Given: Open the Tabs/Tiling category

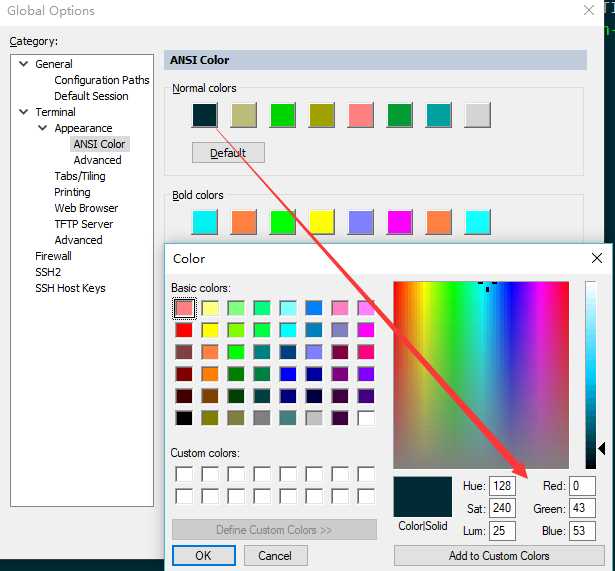Looking at the screenshot, I should coord(80,176).
